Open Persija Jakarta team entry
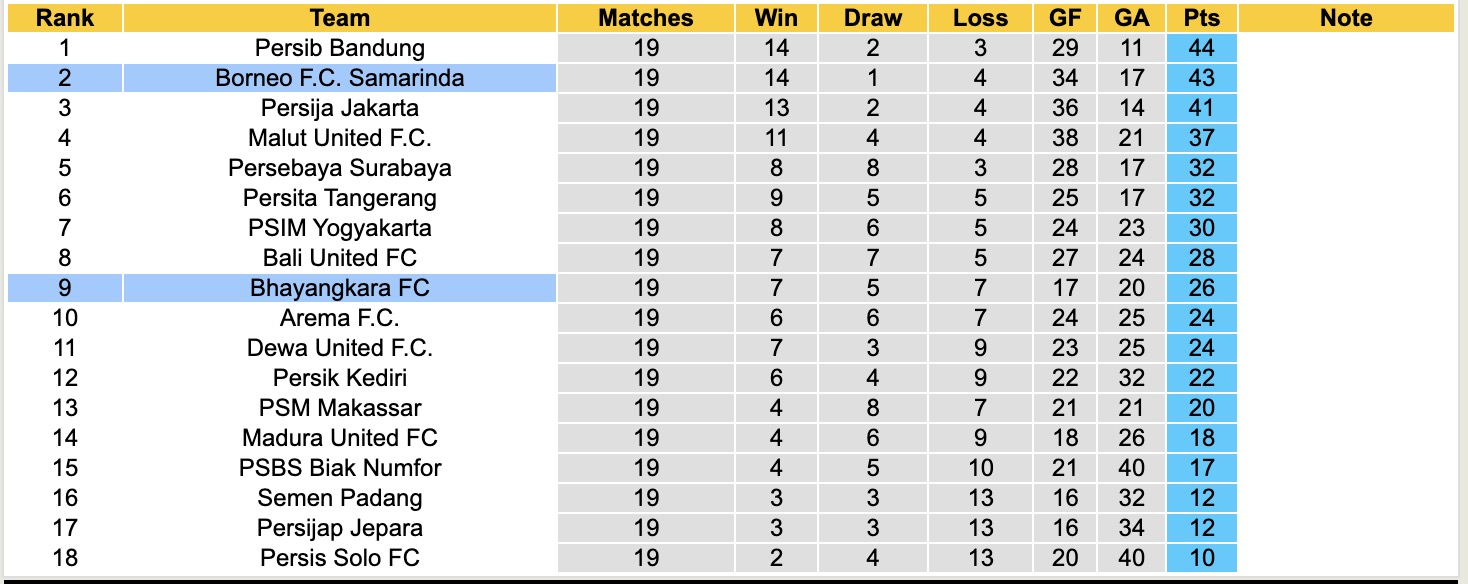Screen dimensions: 1468x584 340,108
